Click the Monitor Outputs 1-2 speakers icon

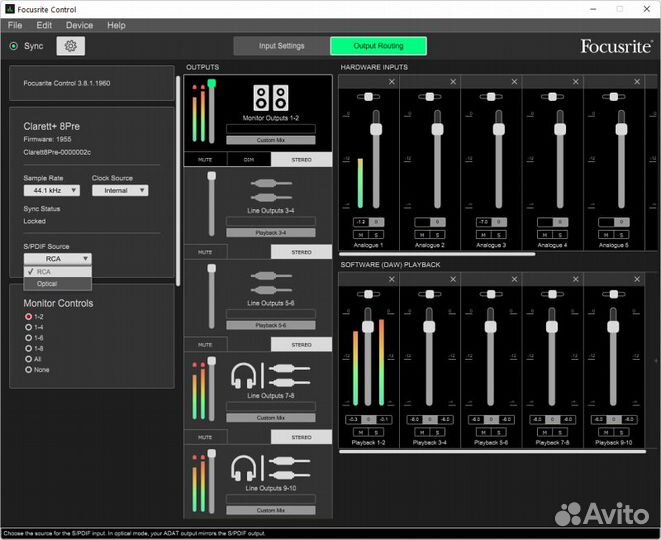[271, 98]
